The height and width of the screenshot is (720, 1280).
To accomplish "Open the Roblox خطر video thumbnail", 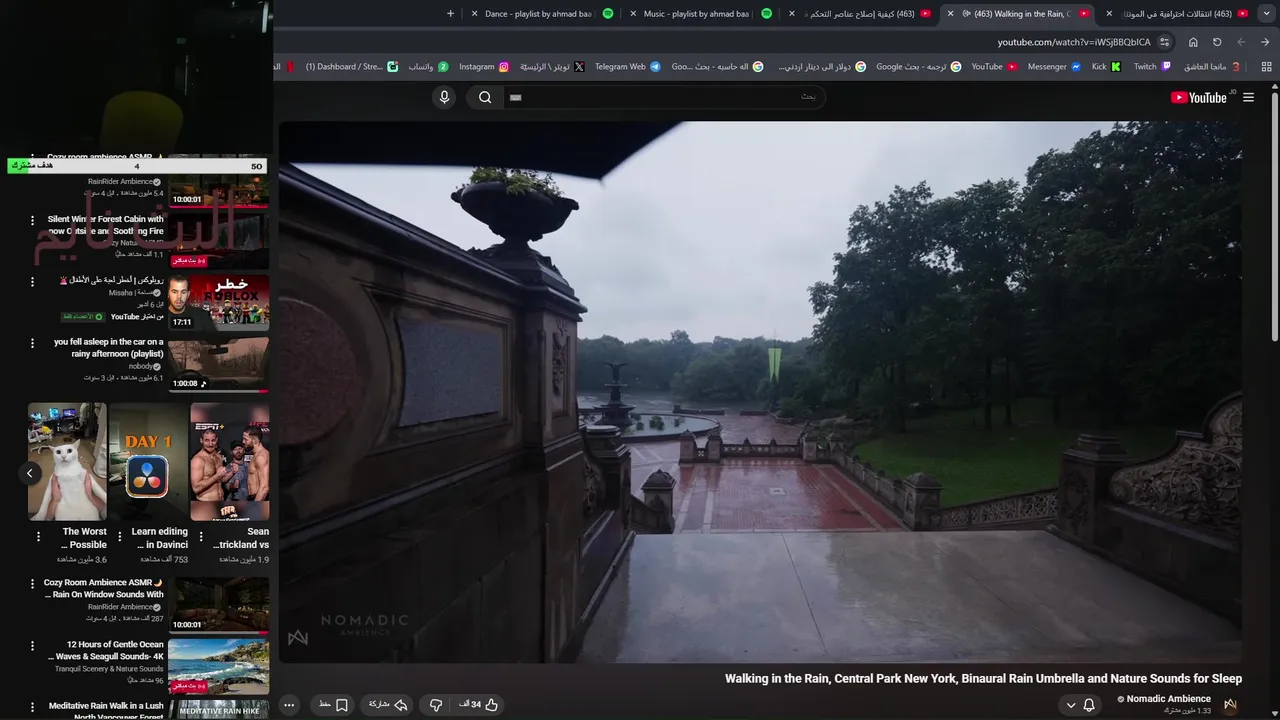I will (x=218, y=302).
